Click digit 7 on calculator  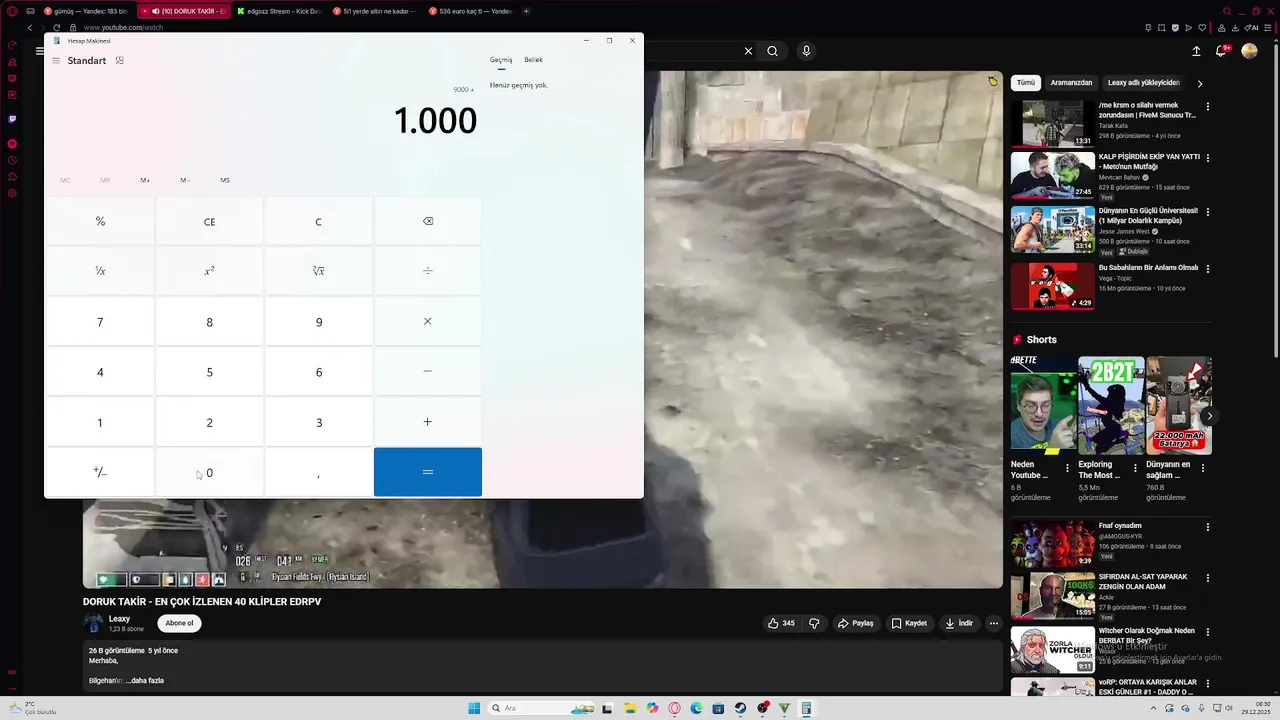100,322
